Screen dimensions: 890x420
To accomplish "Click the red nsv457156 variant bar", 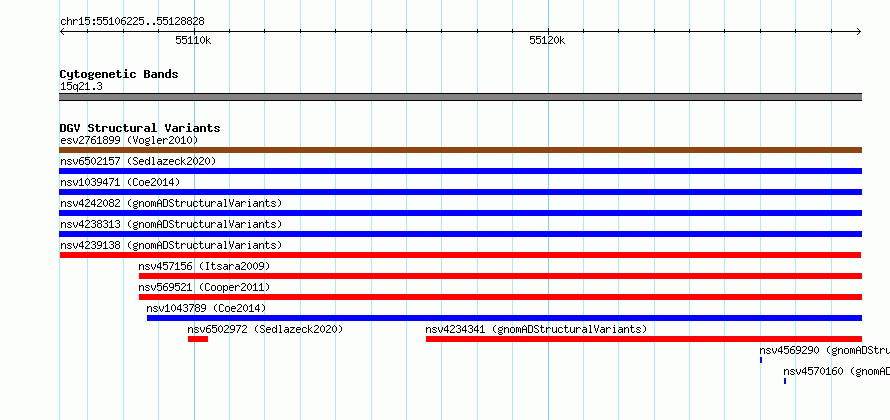I will (x=501, y=276).
